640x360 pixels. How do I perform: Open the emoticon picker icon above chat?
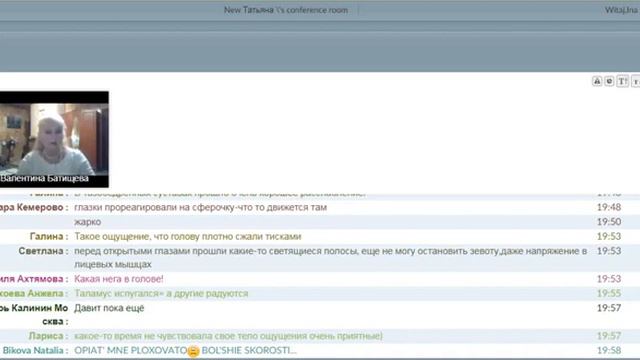point(609,81)
